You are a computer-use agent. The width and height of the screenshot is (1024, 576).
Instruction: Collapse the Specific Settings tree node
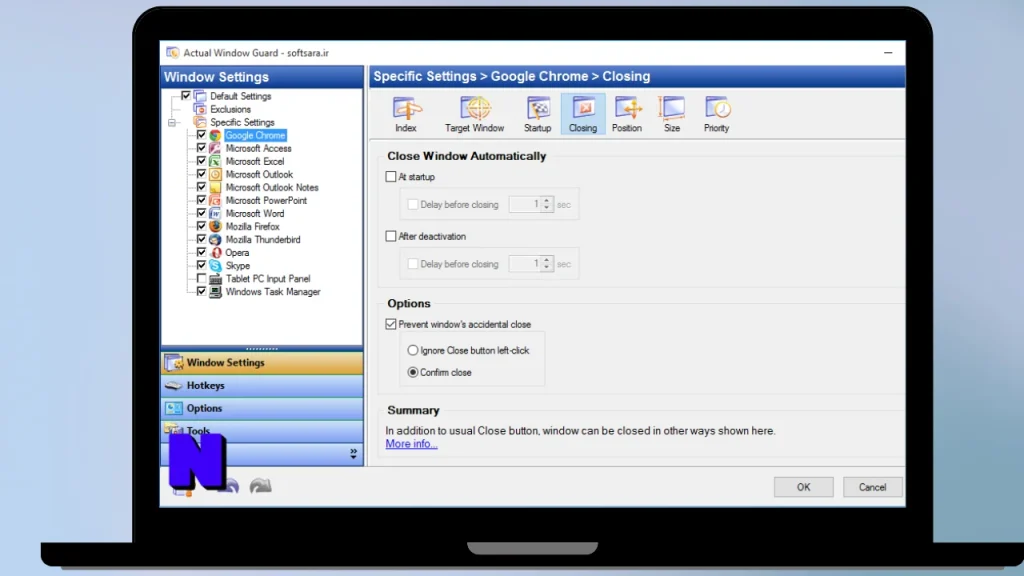coord(172,122)
